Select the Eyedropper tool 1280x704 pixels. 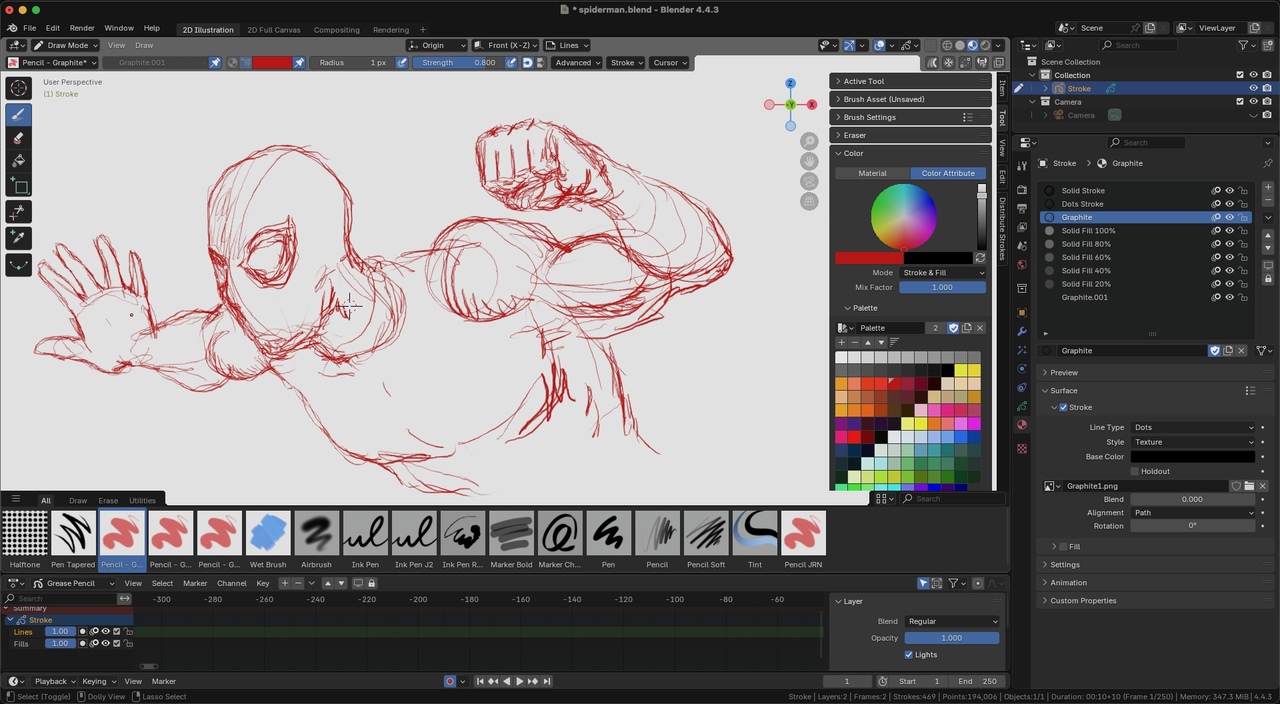coord(18,238)
